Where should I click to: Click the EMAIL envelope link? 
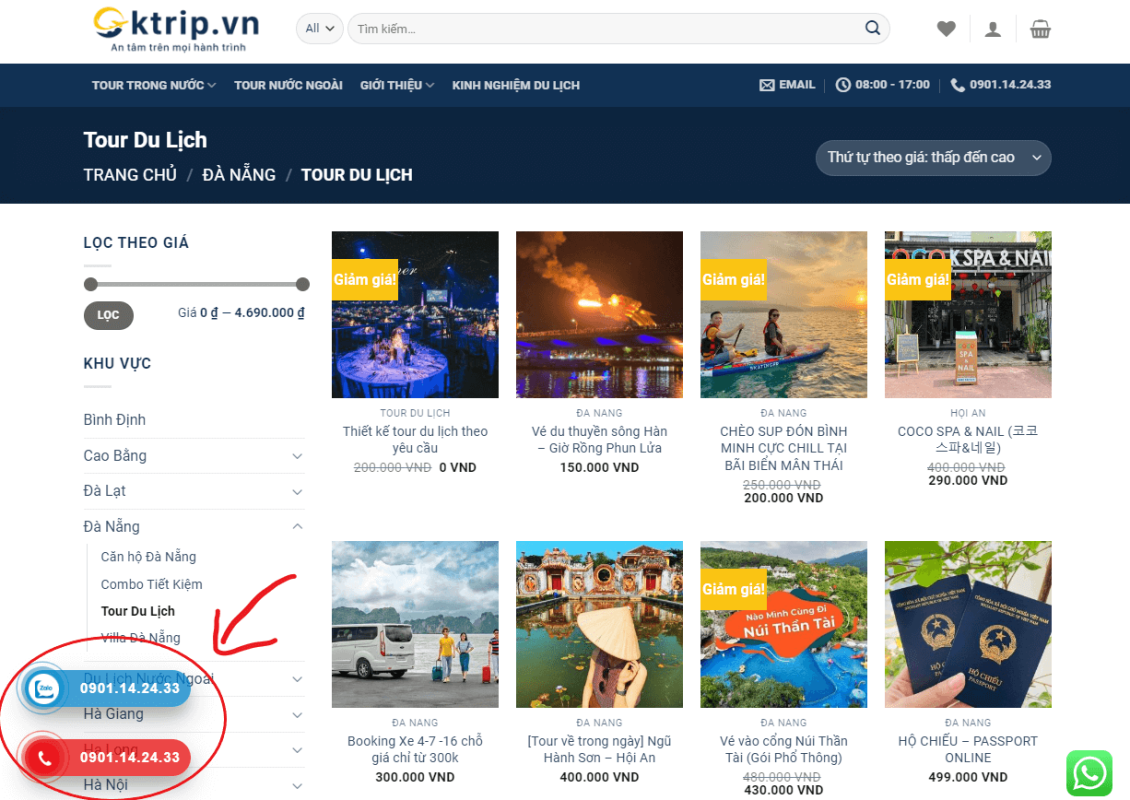click(x=787, y=84)
